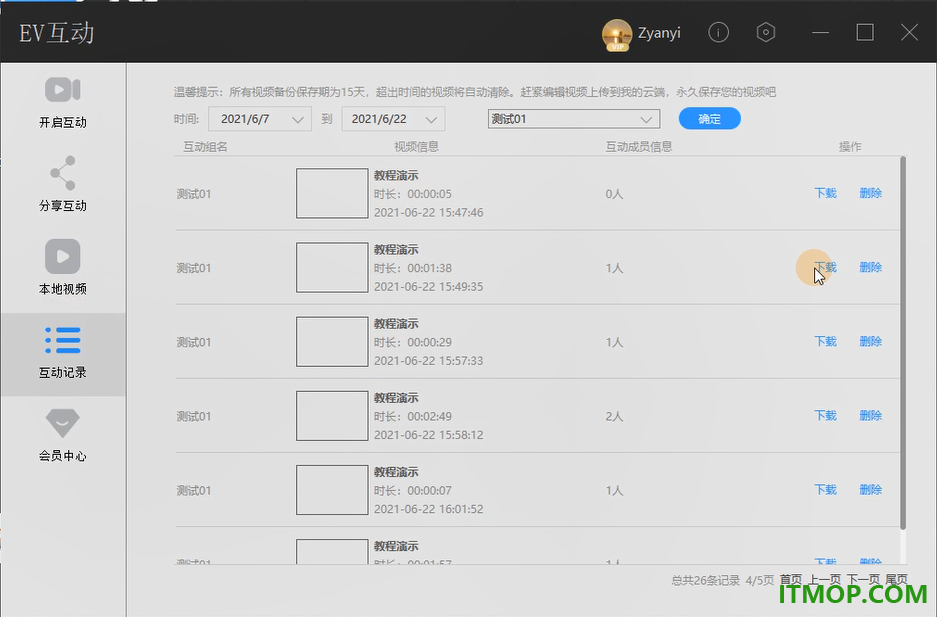Maximize the EV互动 window

865,32
